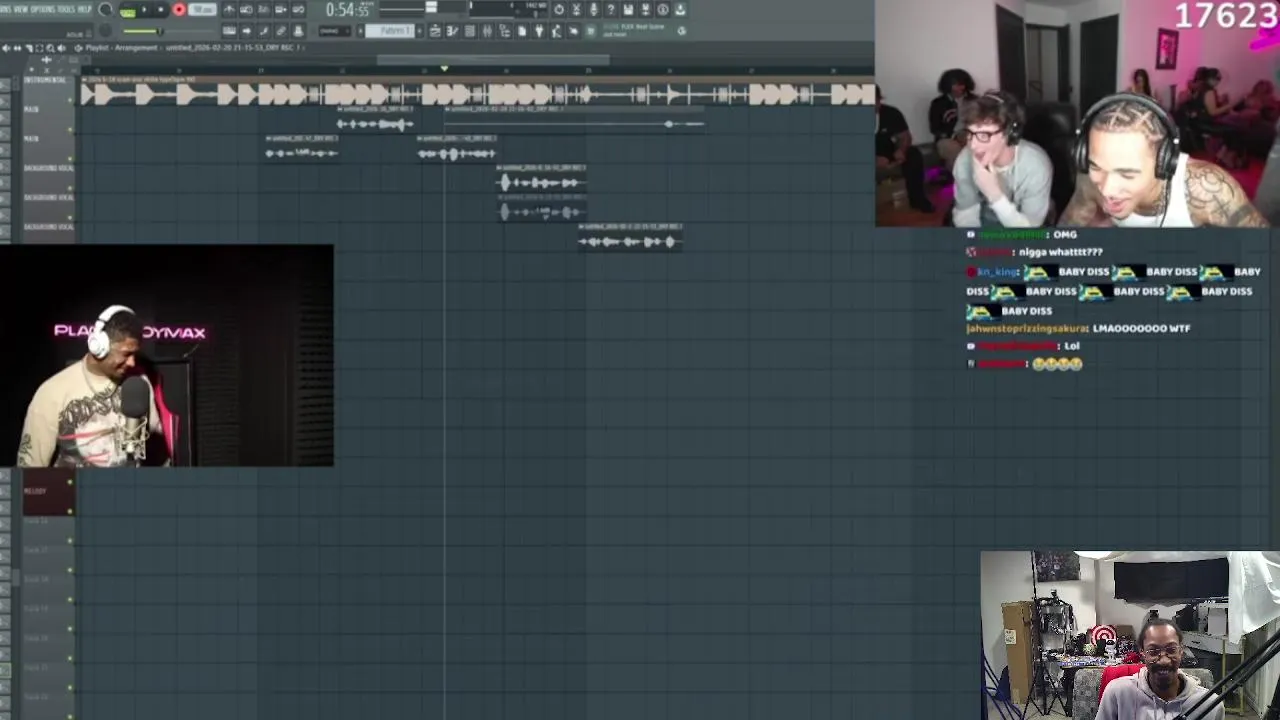Screen dimensions: 1280x720
Task: Open the OPTIONS menu
Action: 43,9
